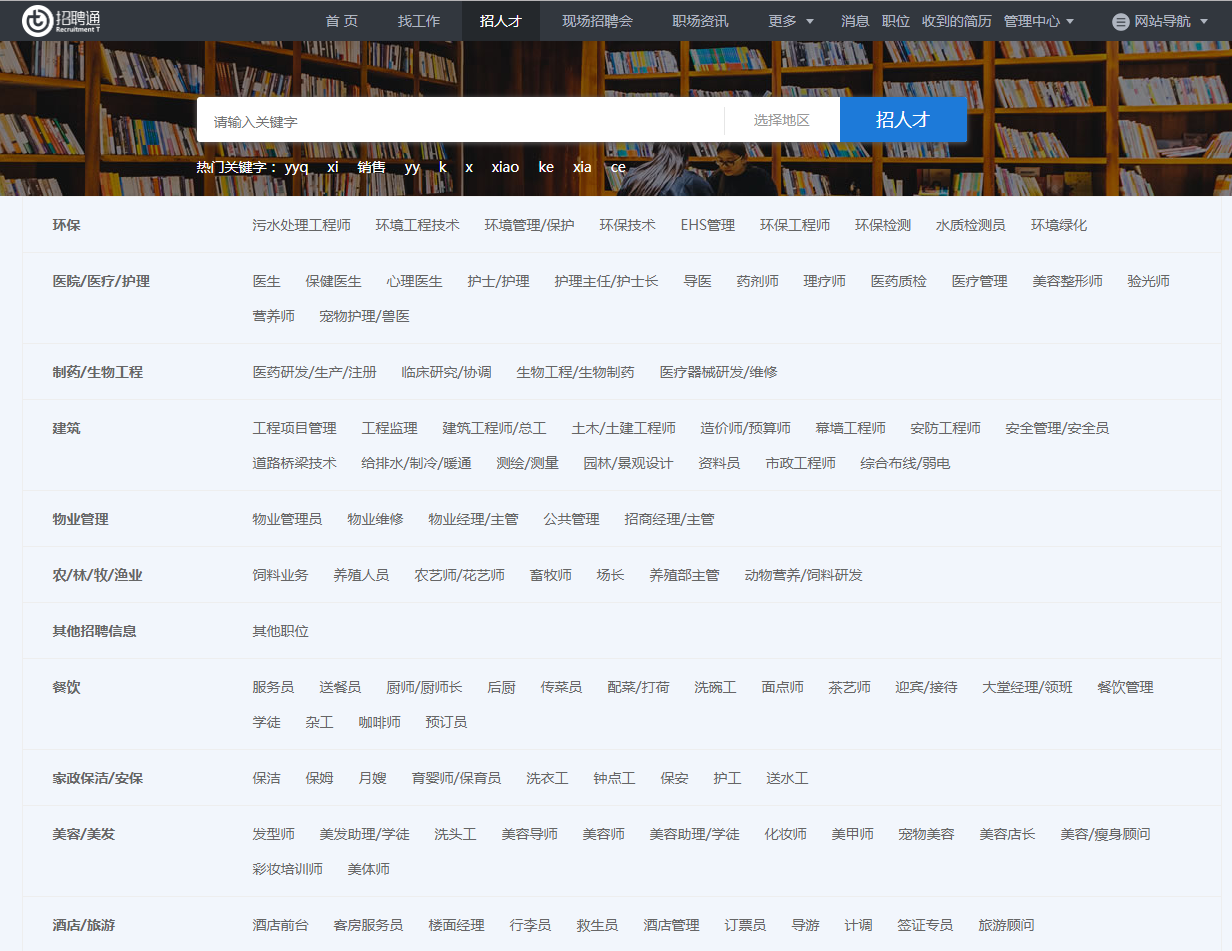Click the 招聘通 site logo
This screenshot has width=1232, height=951.
(62, 20)
